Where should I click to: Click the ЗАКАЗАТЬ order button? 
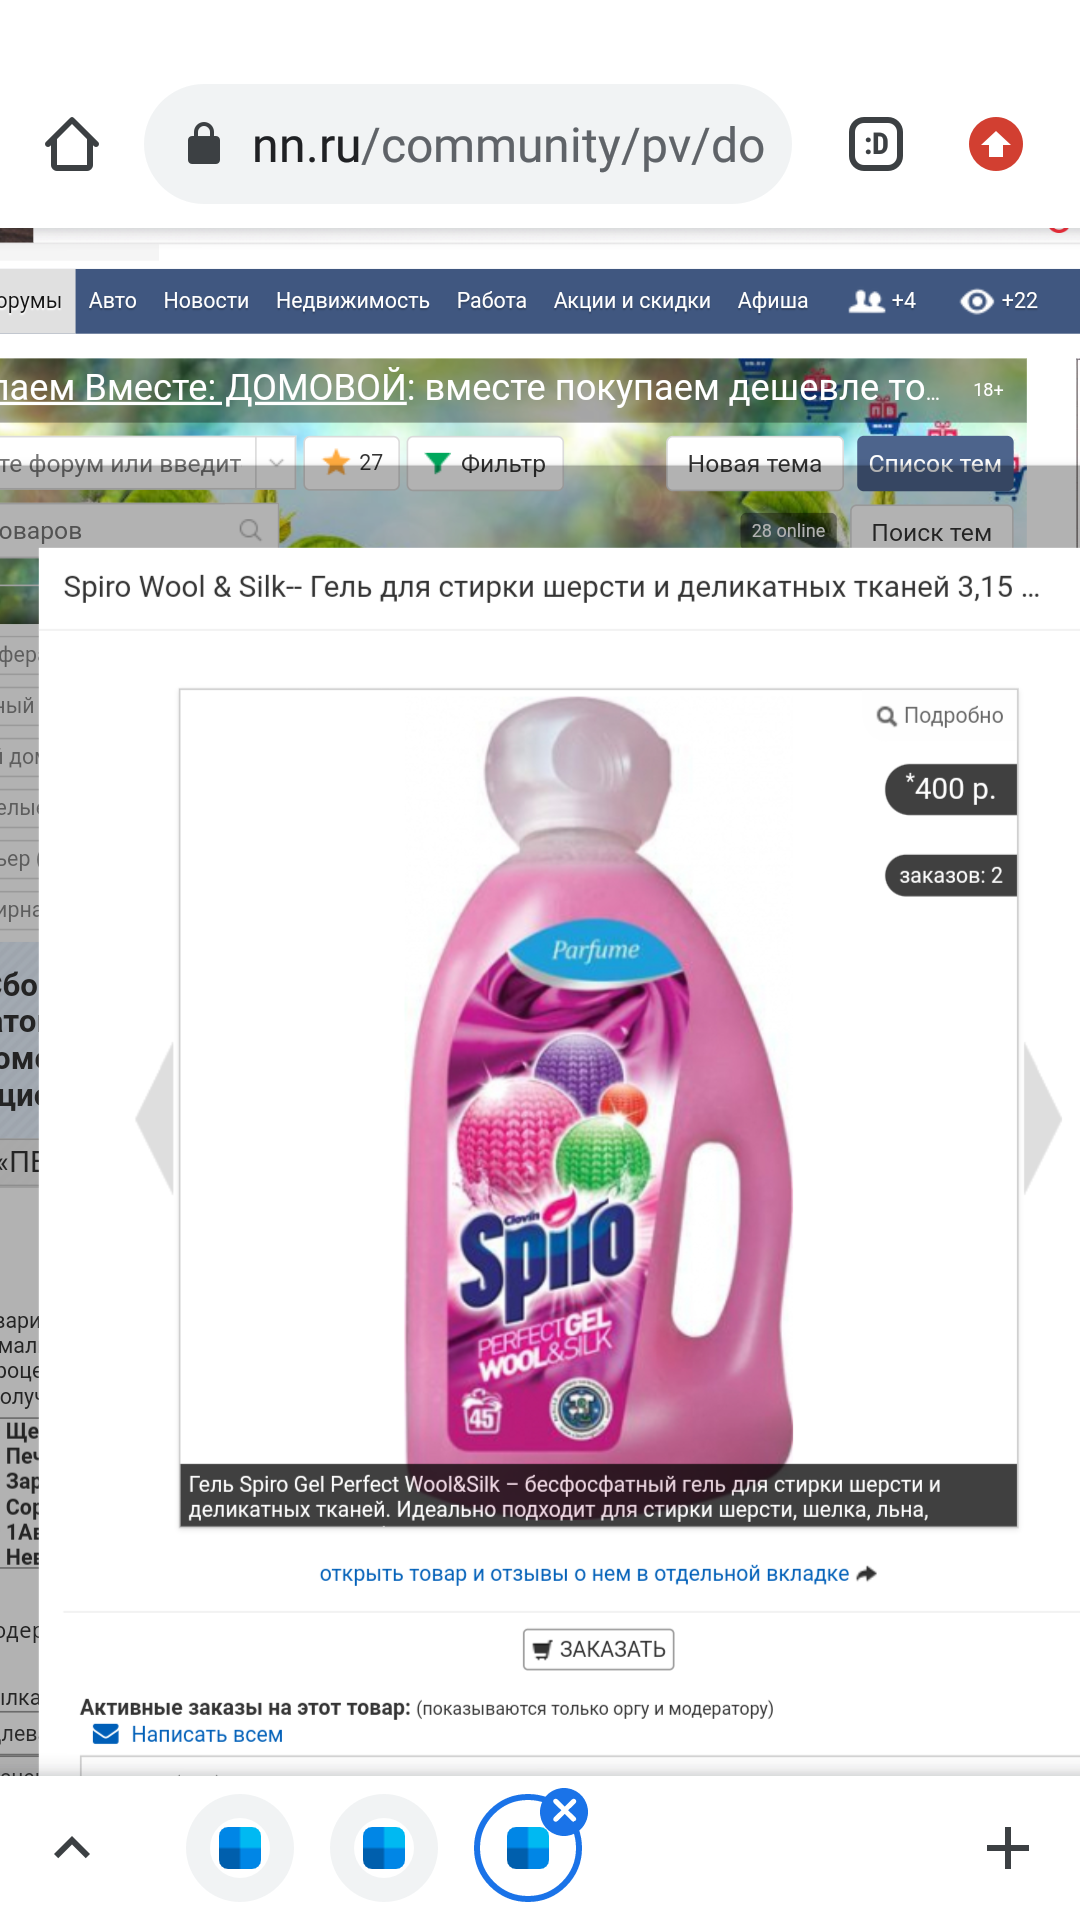[x=598, y=1650]
